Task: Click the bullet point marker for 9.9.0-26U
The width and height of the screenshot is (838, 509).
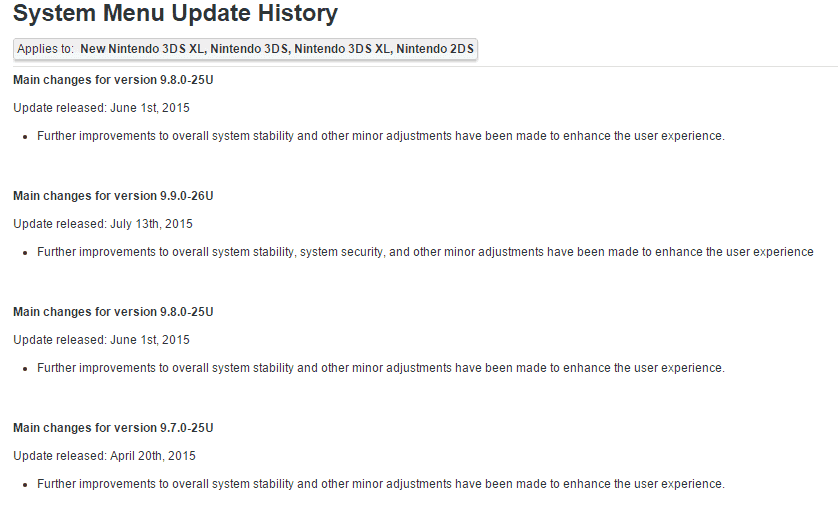Action: coord(25,253)
